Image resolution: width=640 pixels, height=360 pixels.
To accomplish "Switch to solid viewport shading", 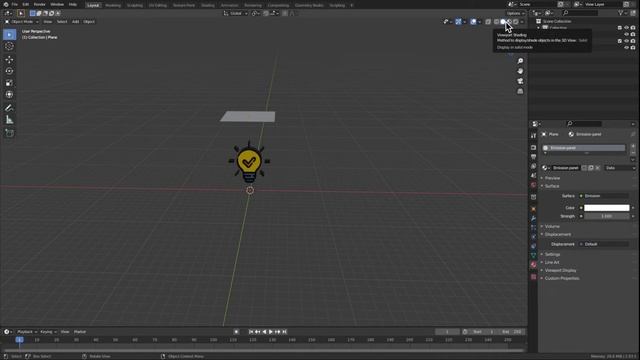I will tap(502, 22).
